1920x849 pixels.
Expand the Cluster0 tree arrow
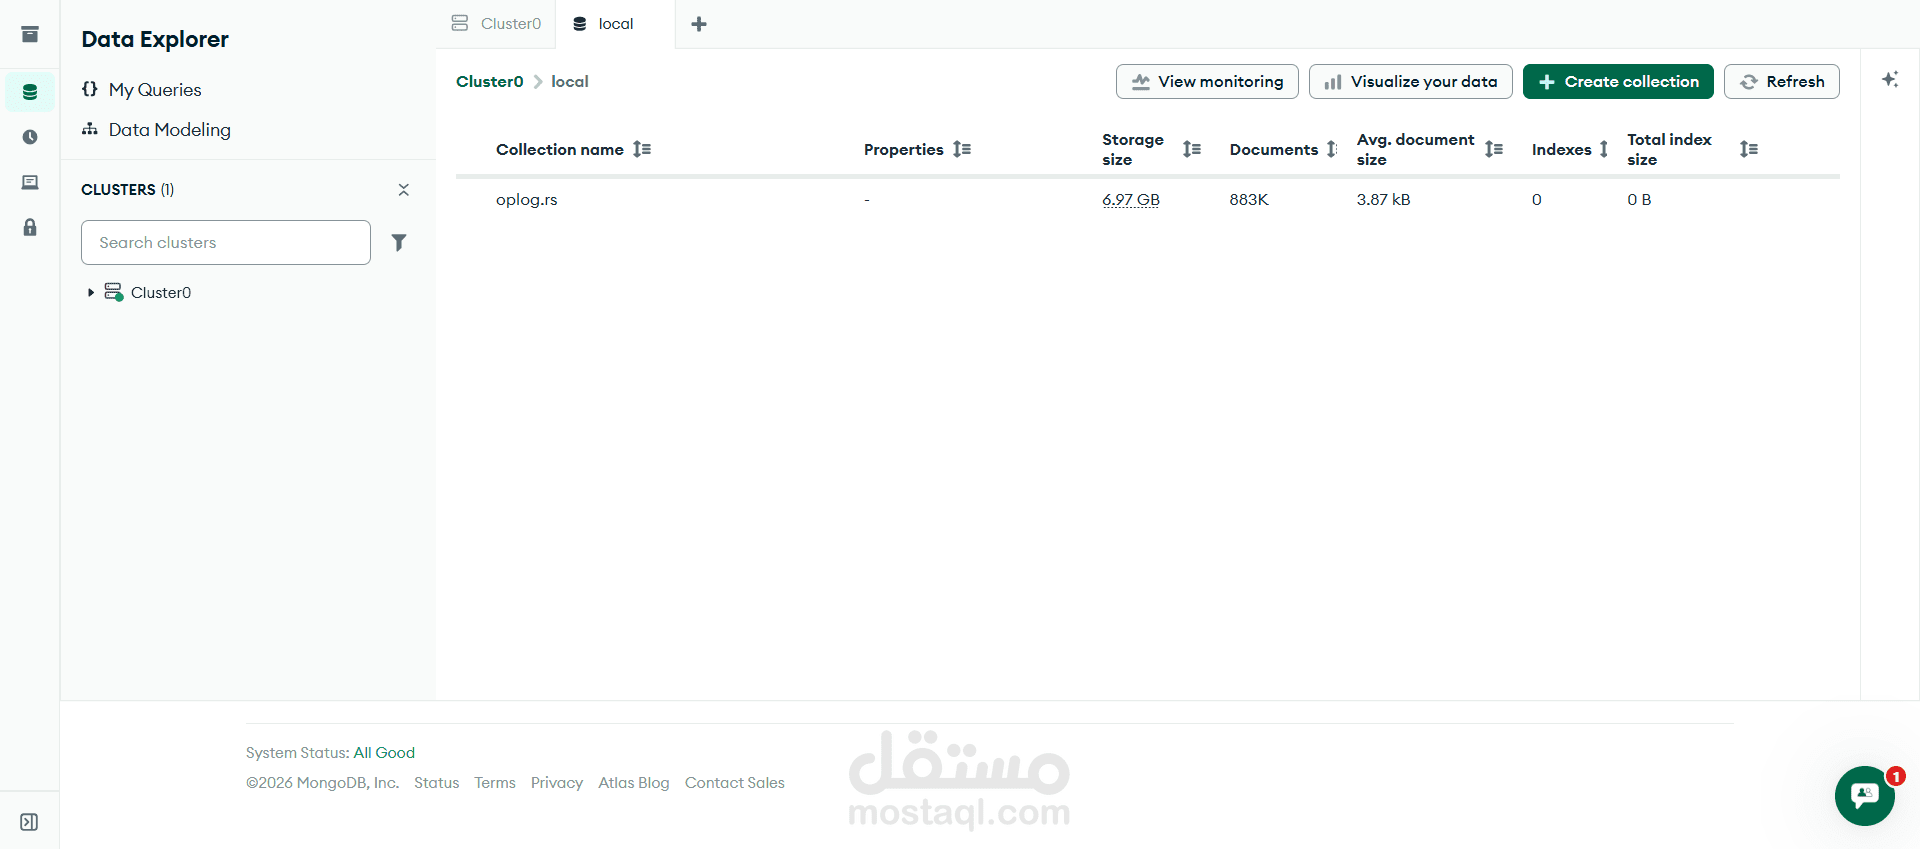click(91, 293)
